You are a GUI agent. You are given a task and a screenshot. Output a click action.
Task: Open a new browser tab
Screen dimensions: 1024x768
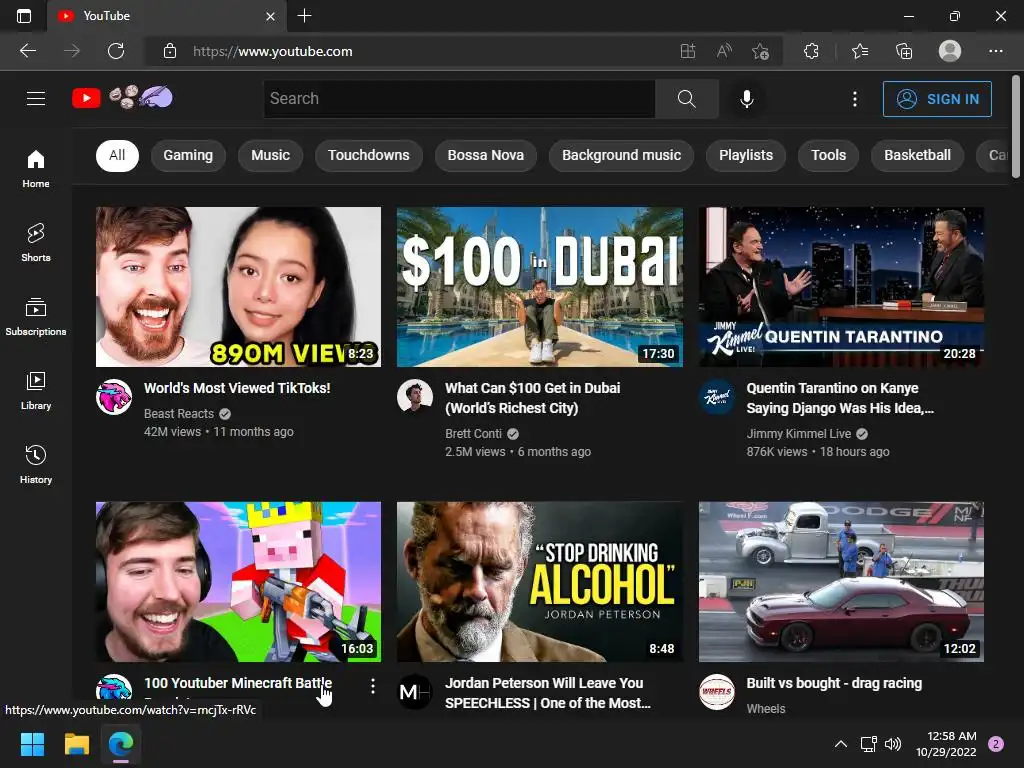click(x=304, y=16)
